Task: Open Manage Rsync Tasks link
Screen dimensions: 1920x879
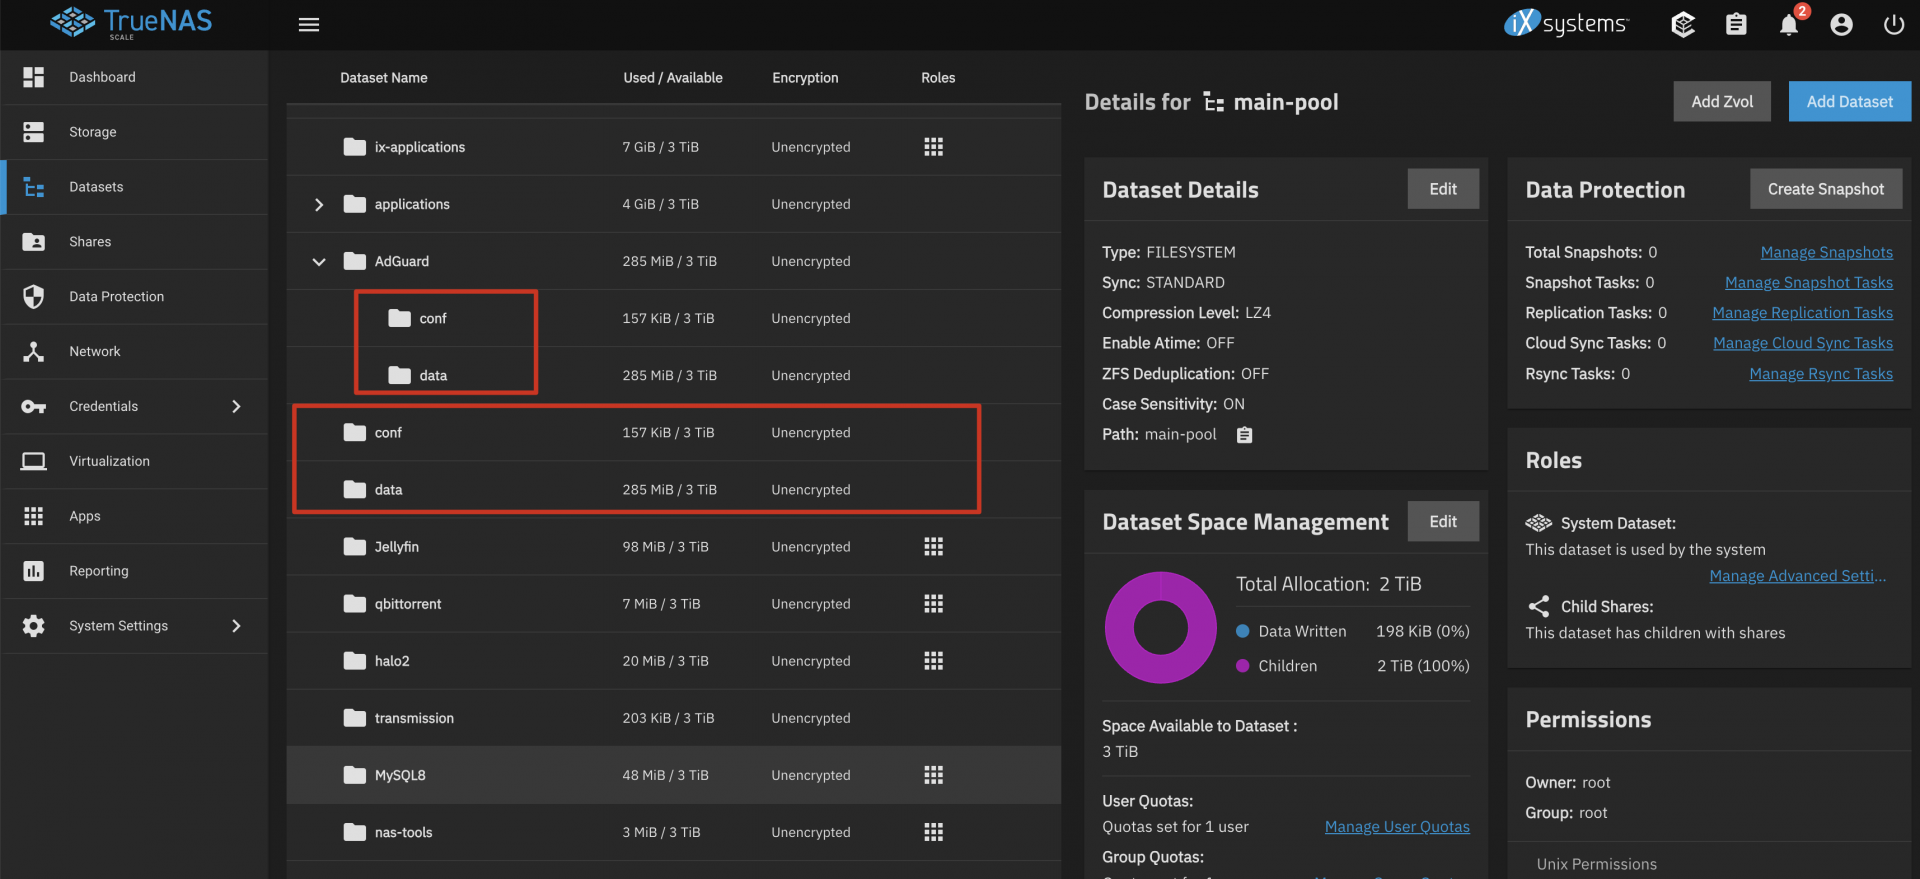Action: point(1821,374)
